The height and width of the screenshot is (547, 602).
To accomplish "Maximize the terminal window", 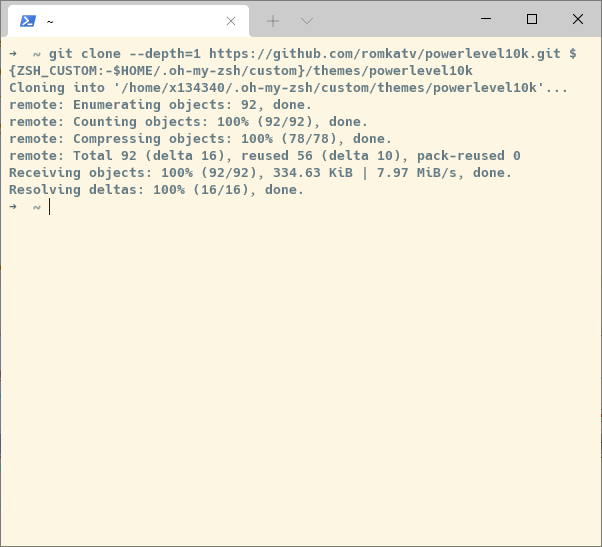I will tap(532, 19).
